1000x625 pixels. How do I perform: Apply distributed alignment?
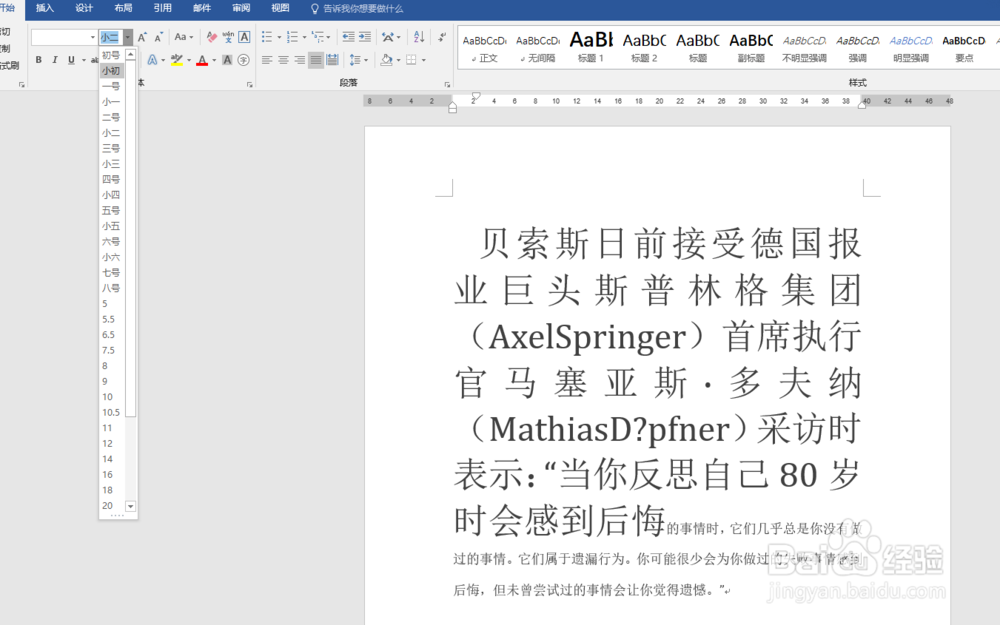point(332,60)
